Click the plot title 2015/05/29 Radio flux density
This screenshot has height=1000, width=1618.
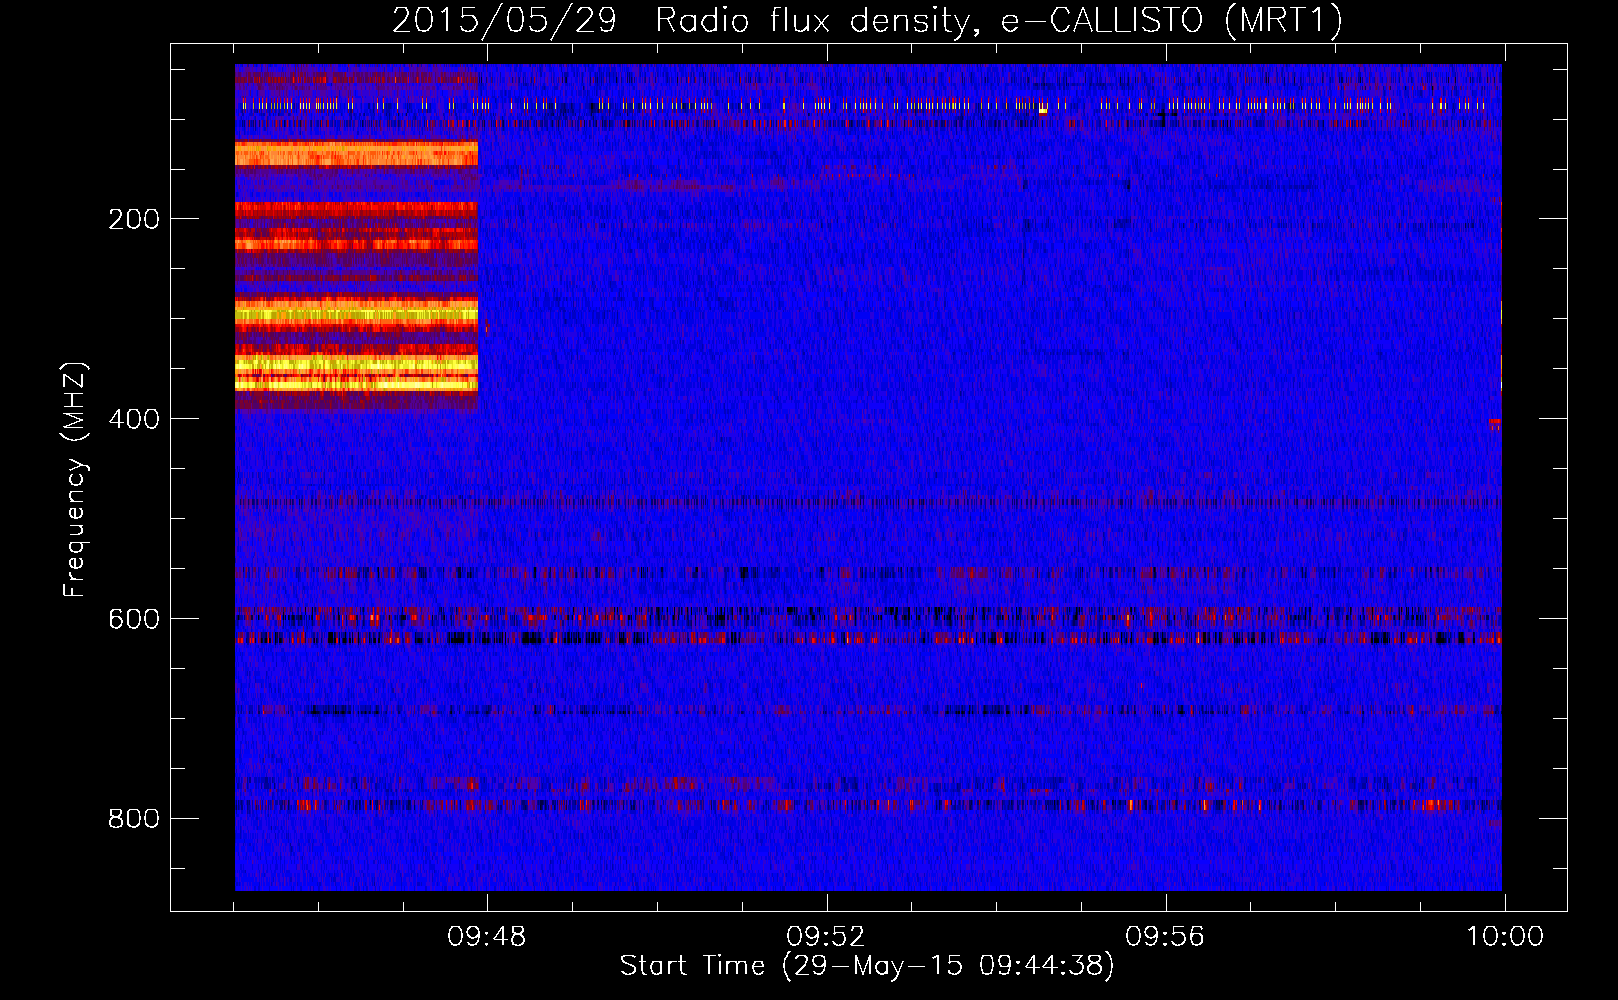click(867, 20)
